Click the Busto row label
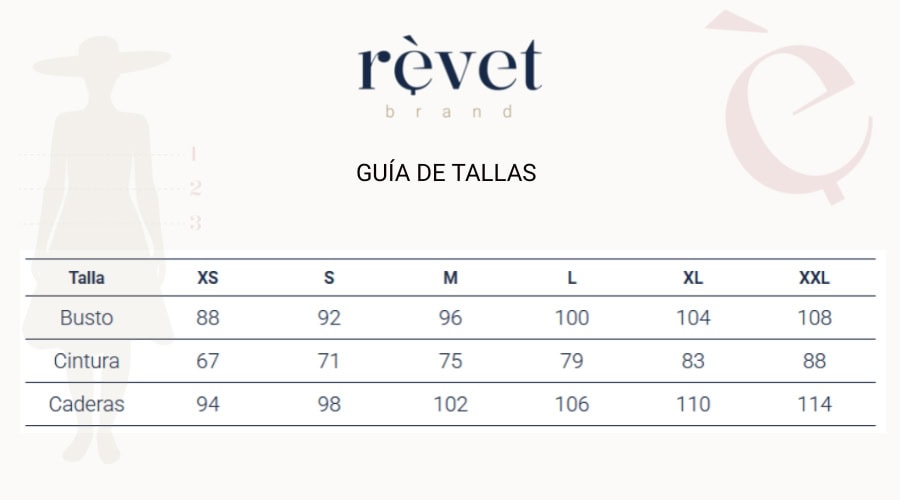Screen dimensions: 900x500 (x=86, y=318)
